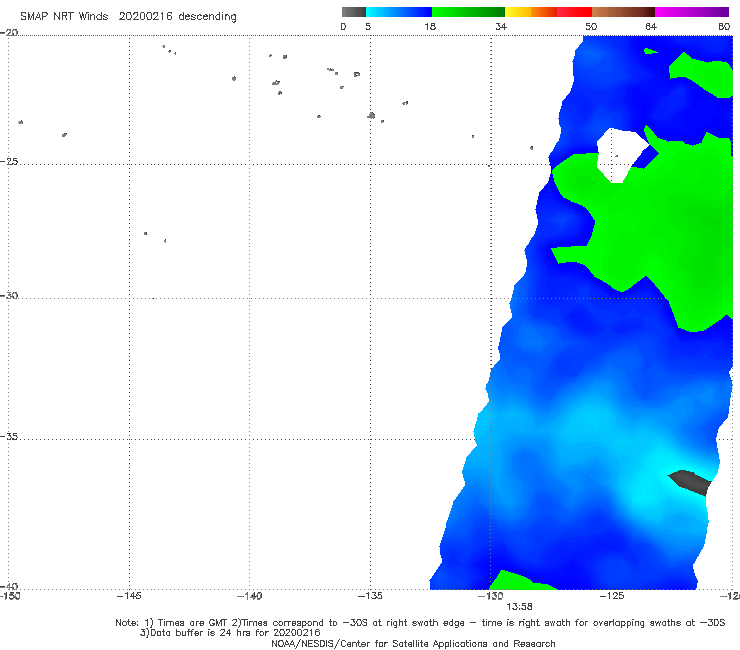Image resolution: width=740 pixels, height=650 pixels.
Task: Click the gray 0-5 segment of color bar
Action: point(353,12)
